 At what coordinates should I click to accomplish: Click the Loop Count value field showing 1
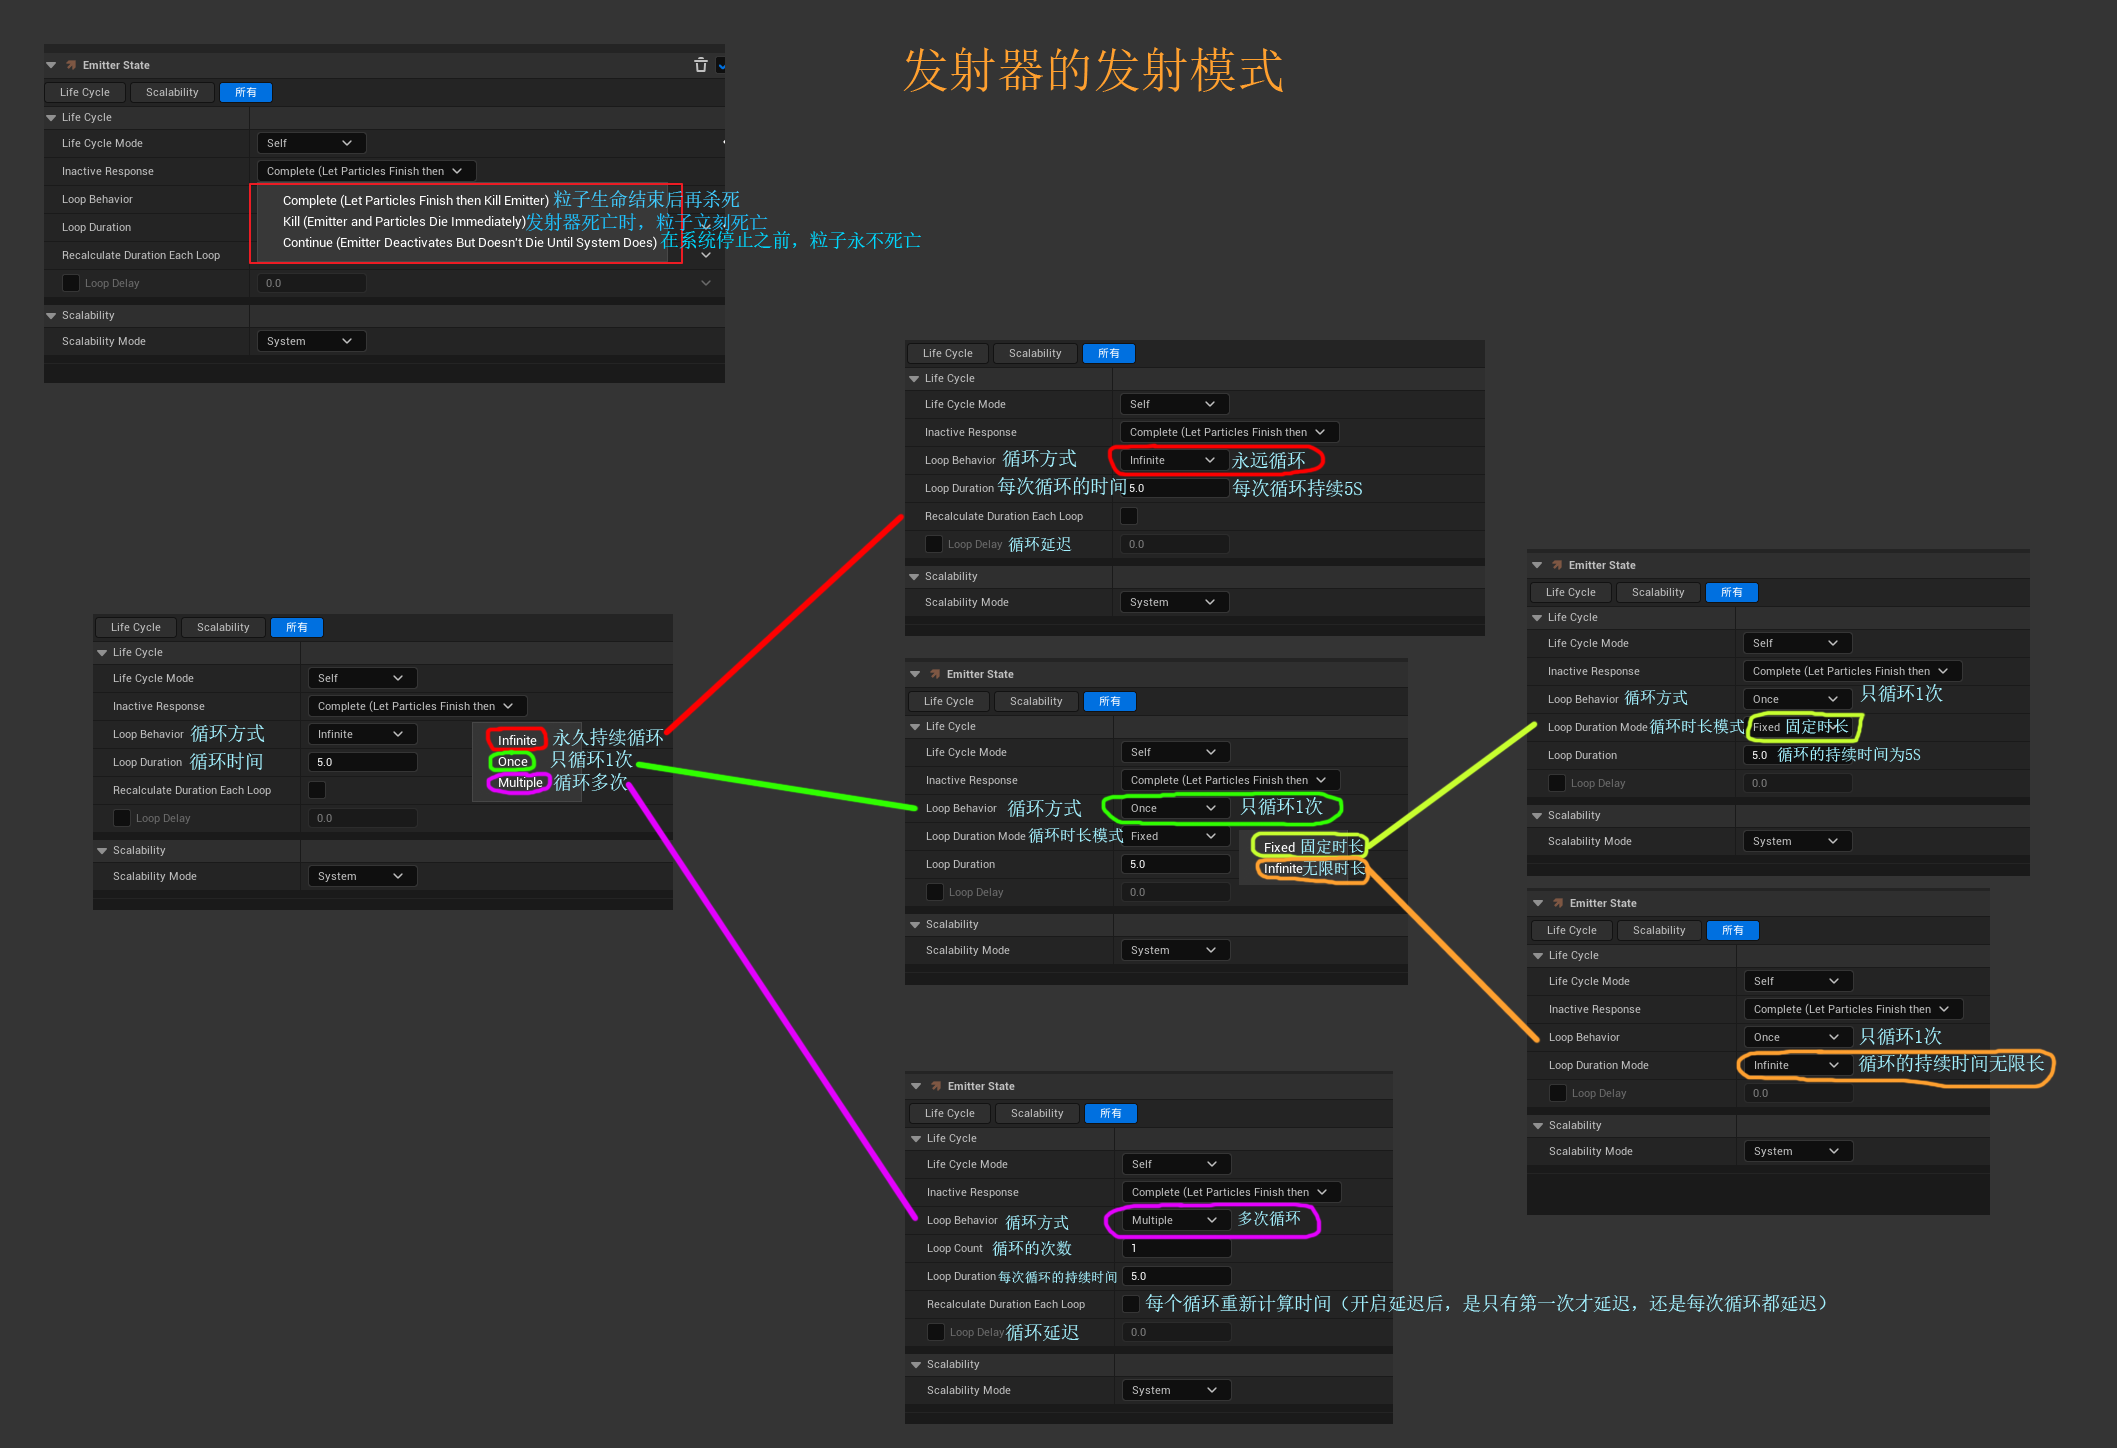coord(1176,1248)
